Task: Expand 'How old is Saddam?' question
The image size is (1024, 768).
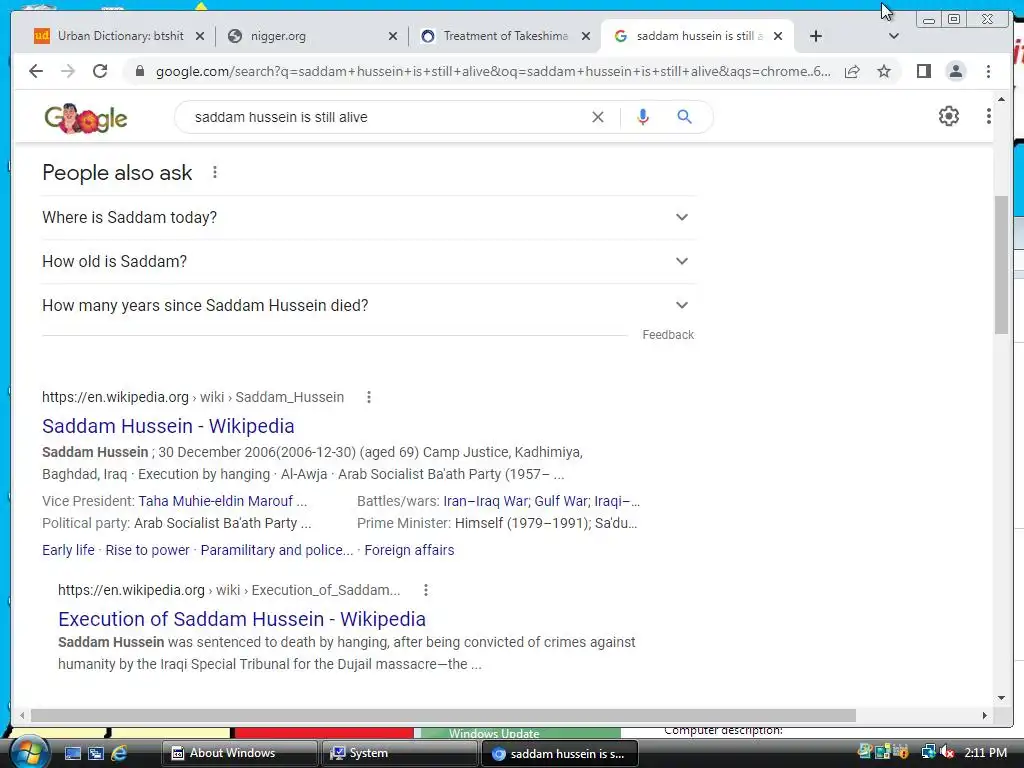Action: pyautogui.click(x=368, y=261)
